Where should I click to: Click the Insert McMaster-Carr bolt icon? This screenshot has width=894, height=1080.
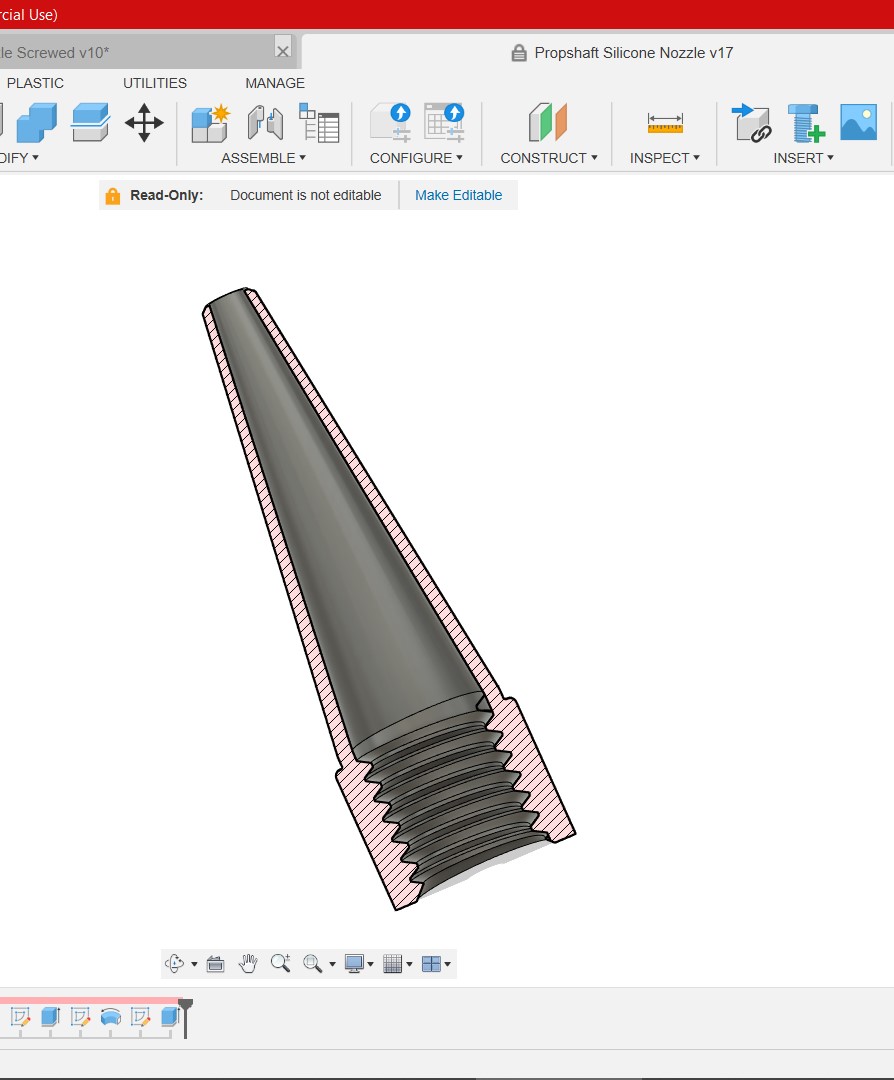[805, 123]
